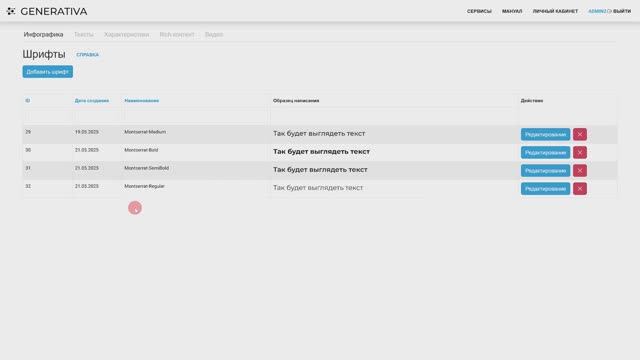Sort table by Дата создания column

[92, 101]
